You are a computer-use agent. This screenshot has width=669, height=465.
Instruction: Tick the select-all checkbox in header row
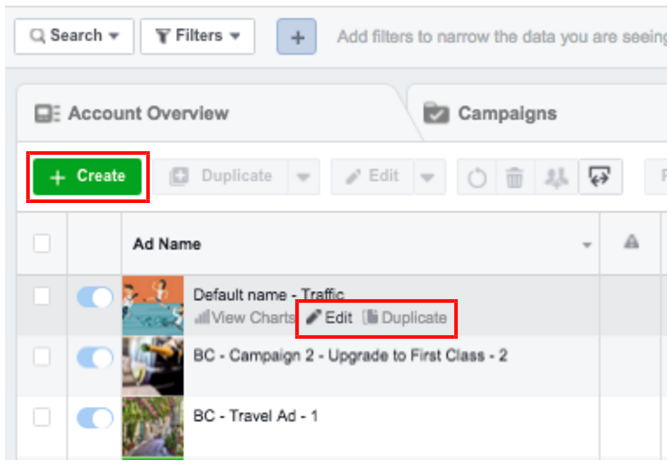pos(42,244)
